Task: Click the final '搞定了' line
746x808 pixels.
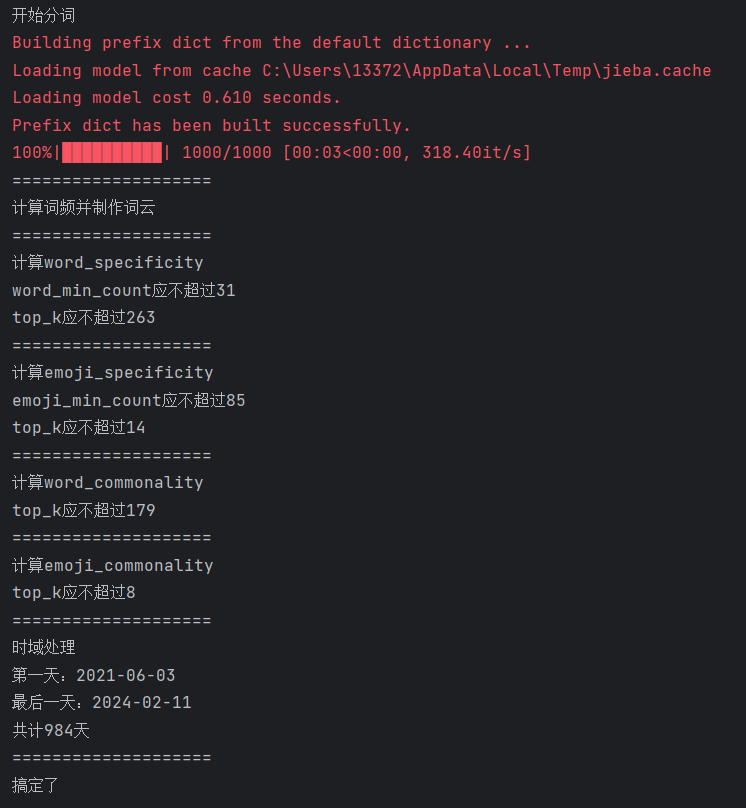Action: [x=35, y=785]
